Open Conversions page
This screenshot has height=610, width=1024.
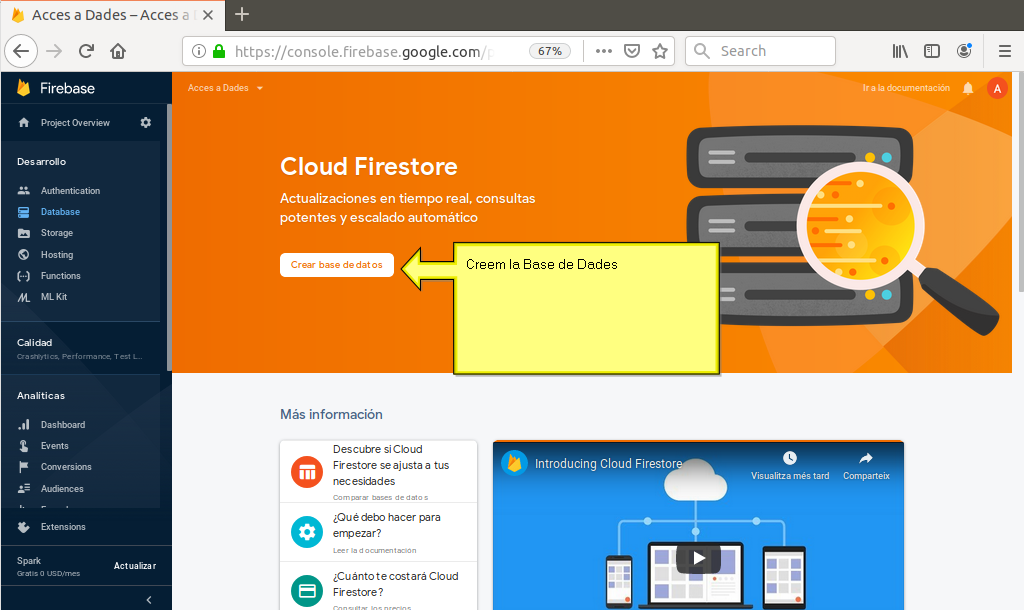66,467
